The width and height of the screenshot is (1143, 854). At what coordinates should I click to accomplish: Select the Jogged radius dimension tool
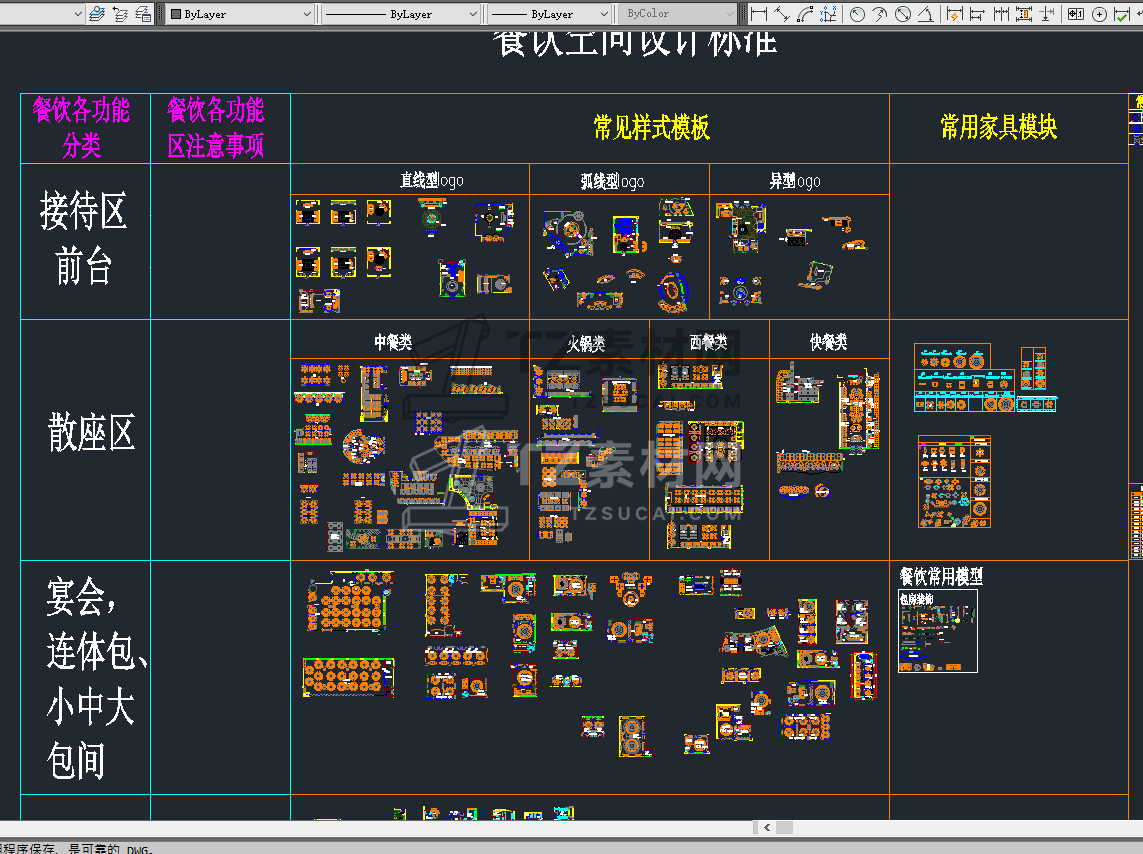pos(880,13)
